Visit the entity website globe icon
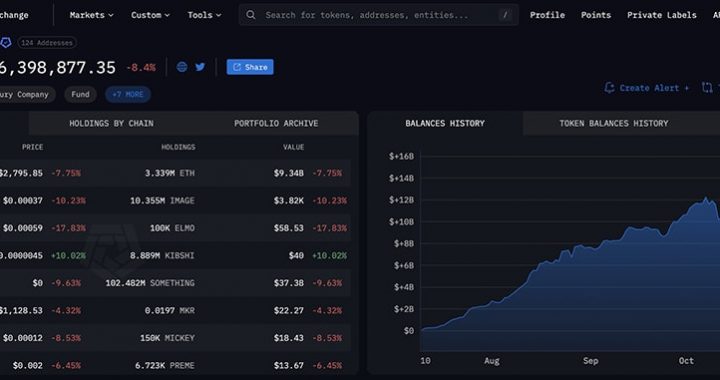Image resolution: width=720 pixels, height=380 pixels. pyautogui.click(x=182, y=67)
